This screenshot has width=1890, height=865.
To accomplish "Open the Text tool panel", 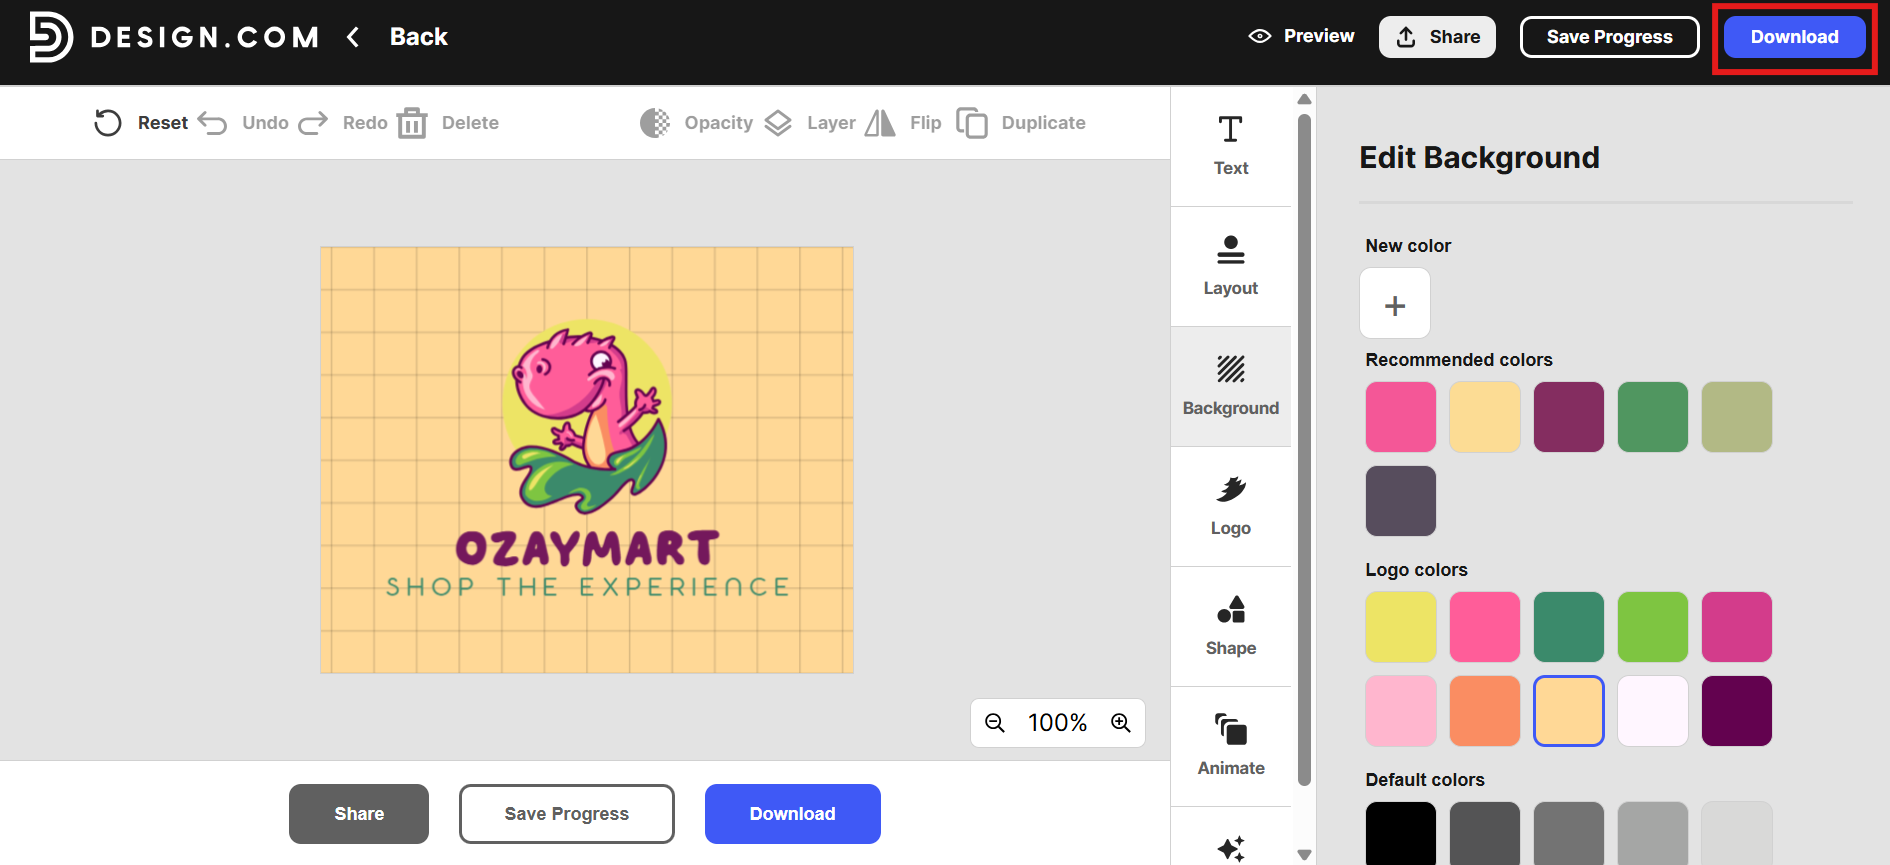I will coord(1231,146).
